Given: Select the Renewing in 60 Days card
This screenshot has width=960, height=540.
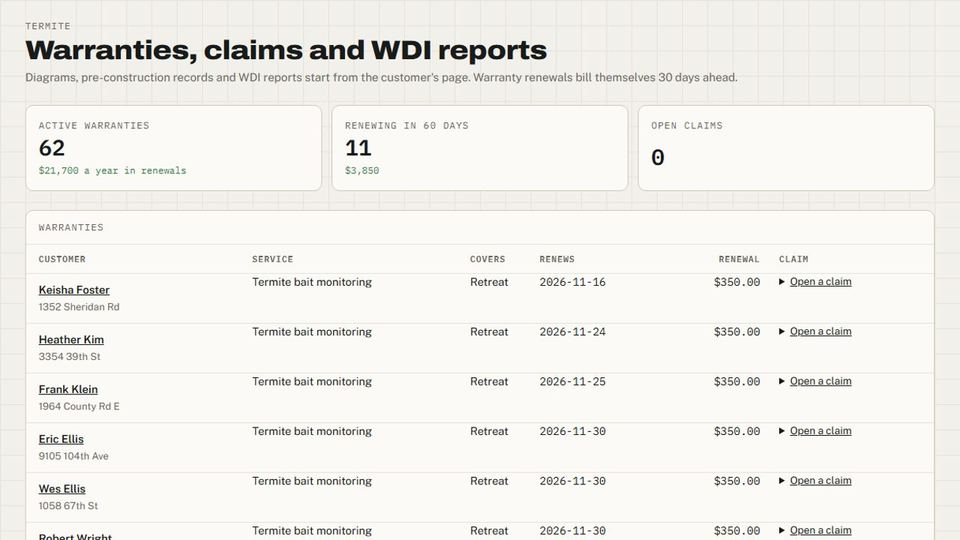Looking at the screenshot, I should pos(480,148).
